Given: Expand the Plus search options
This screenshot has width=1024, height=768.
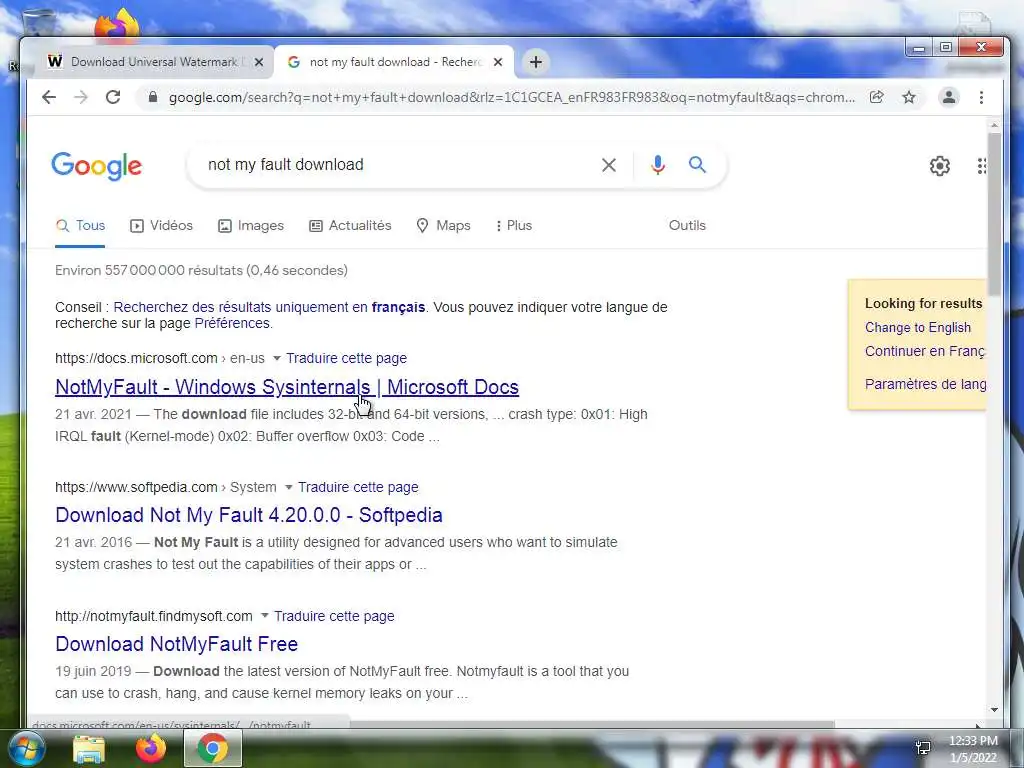Looking at the screenshot, I should click(x=514, y=225).
